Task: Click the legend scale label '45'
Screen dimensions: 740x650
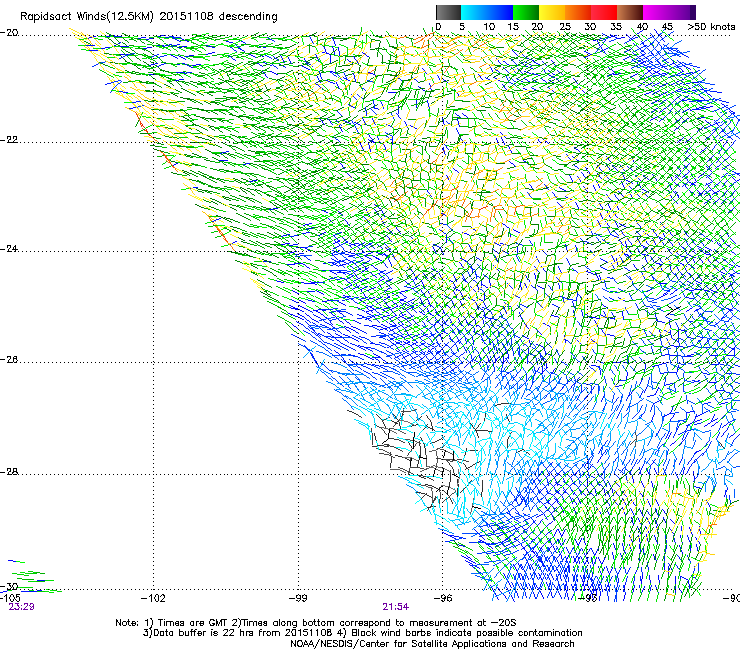Action: [667, 27]
